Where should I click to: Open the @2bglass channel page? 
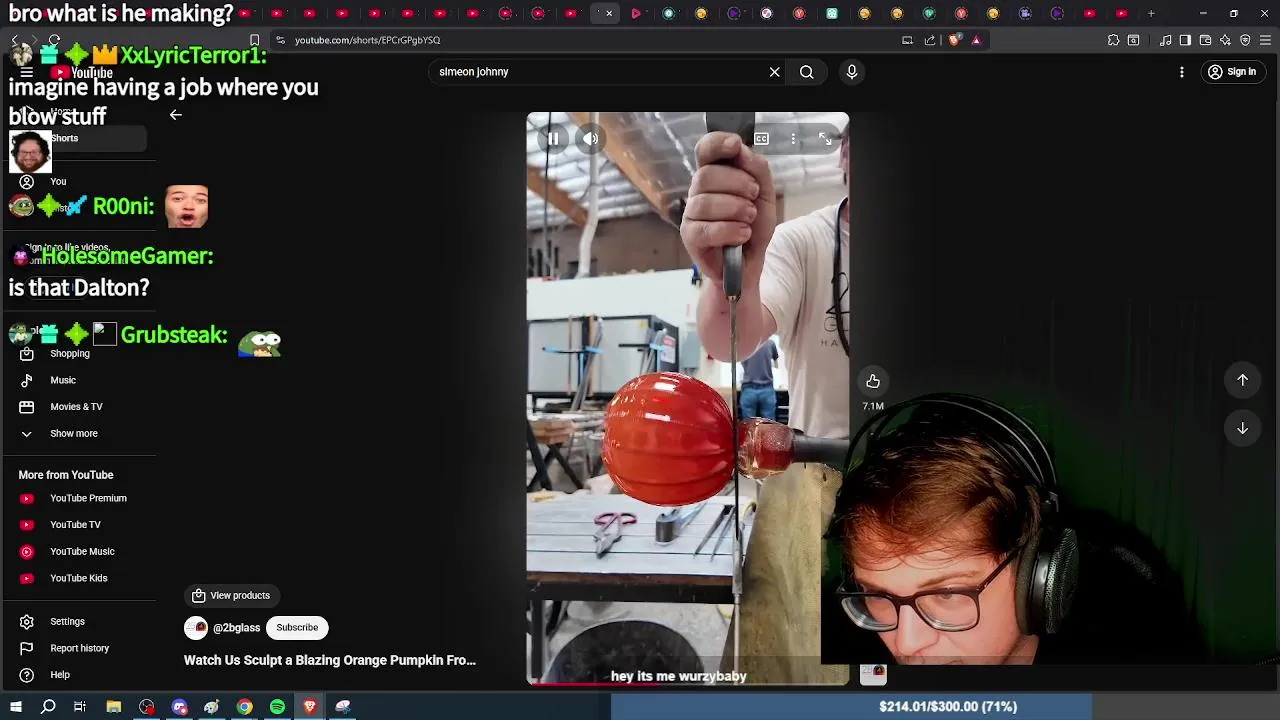coord(236,628)
